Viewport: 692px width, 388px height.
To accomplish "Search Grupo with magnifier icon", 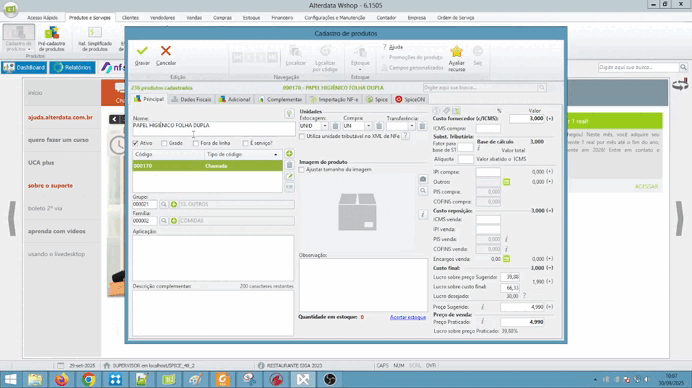I will point(164,204).
